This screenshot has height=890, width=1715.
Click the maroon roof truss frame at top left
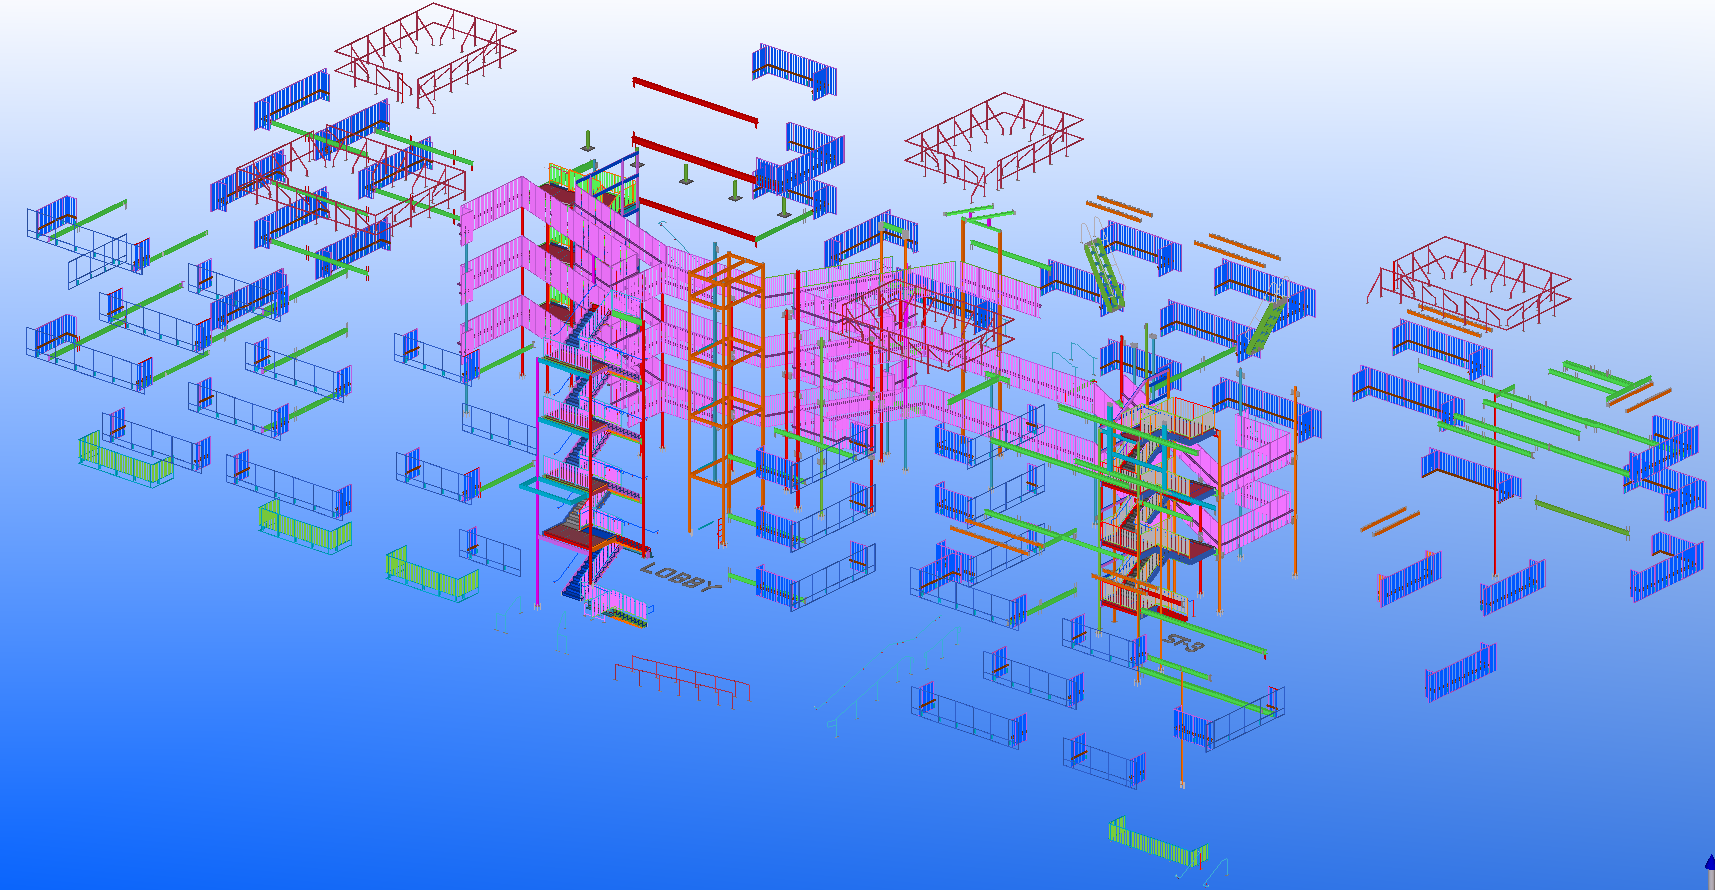pos(425,52)
